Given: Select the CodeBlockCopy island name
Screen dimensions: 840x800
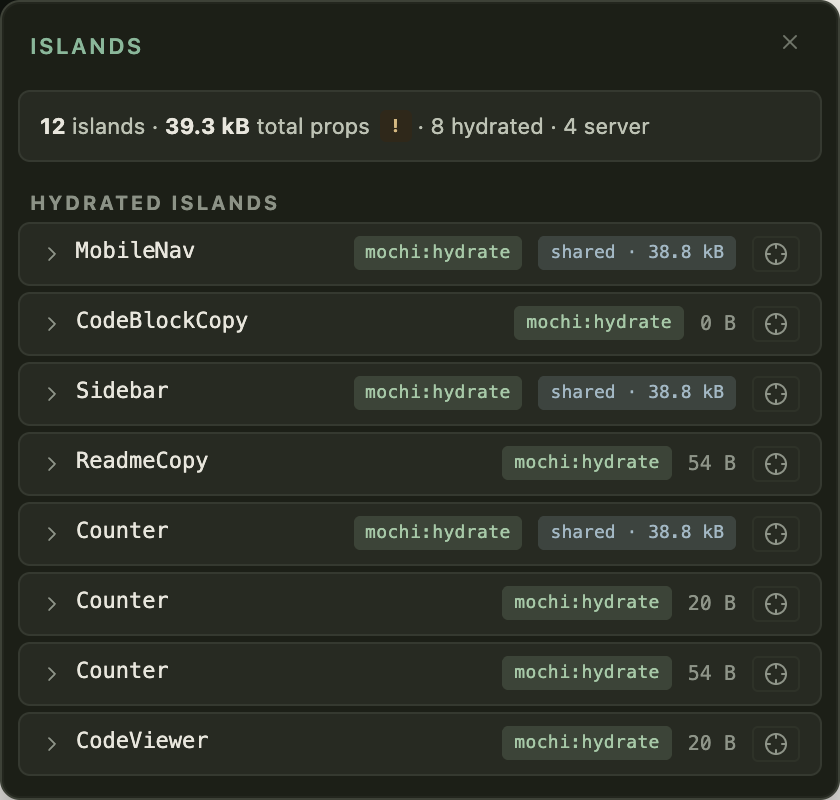Looking at the screenshot, I should point(162,322).
